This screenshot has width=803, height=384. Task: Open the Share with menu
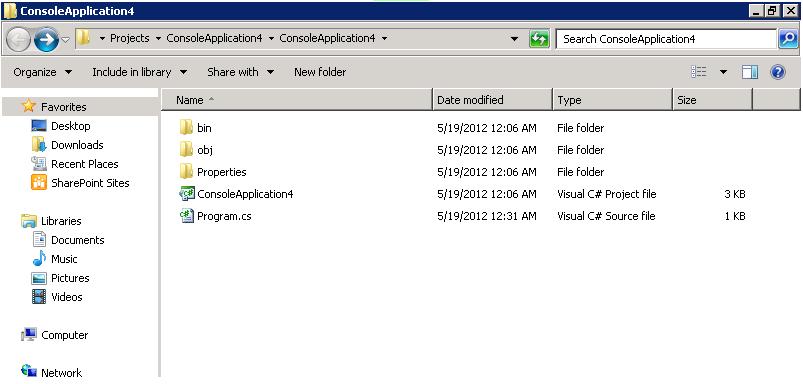pos(240,72)
